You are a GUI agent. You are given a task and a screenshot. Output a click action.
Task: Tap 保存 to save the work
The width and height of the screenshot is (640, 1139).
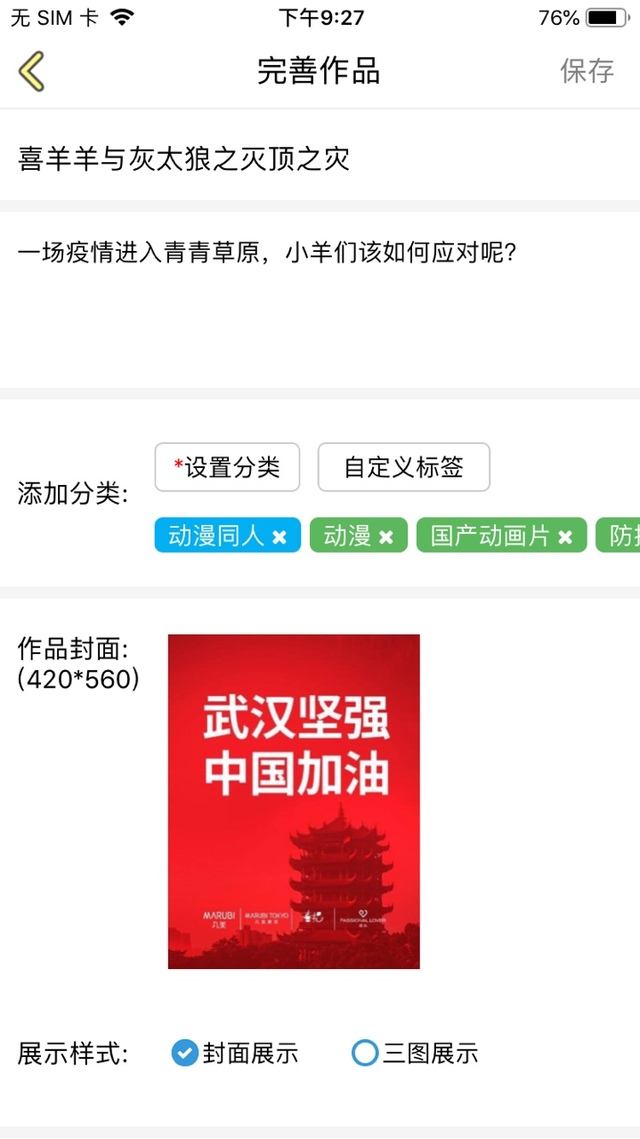click(587, 71)
